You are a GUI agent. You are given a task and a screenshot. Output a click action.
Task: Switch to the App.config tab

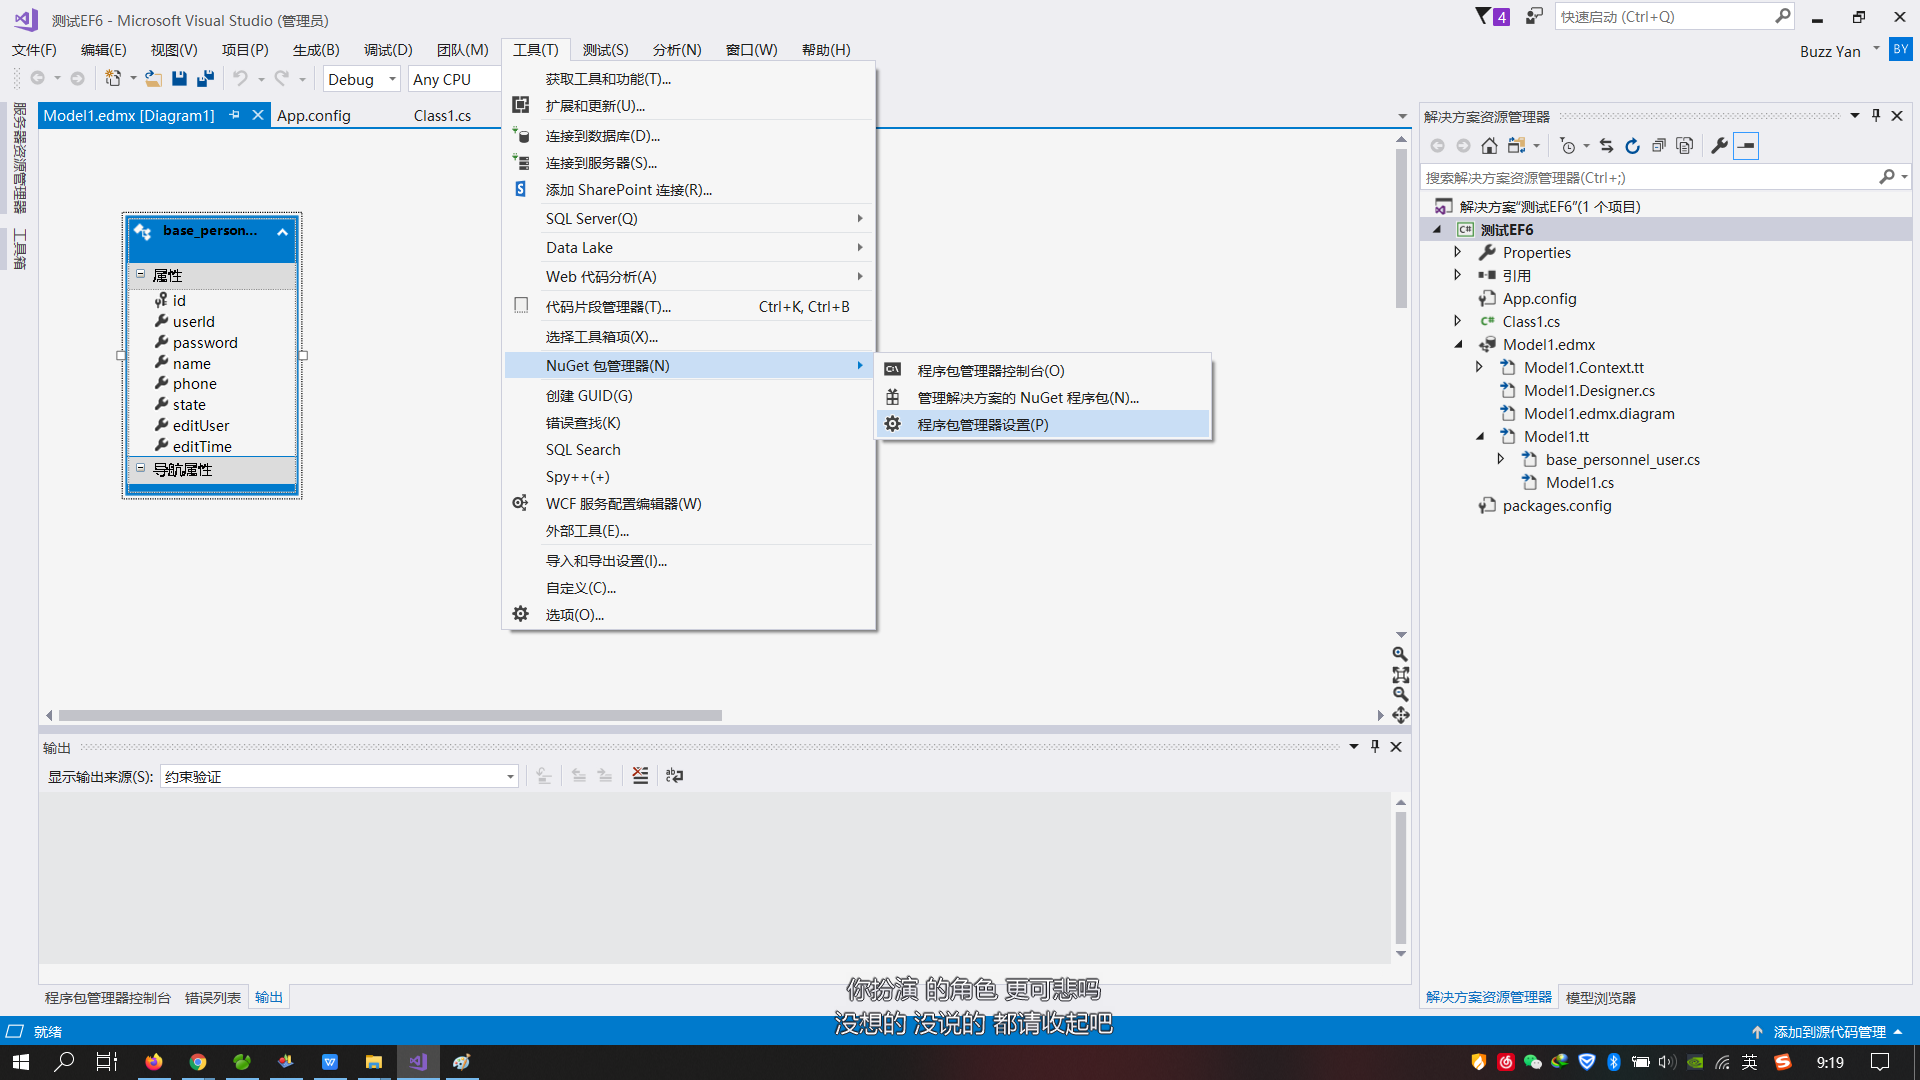pos(314,116)
